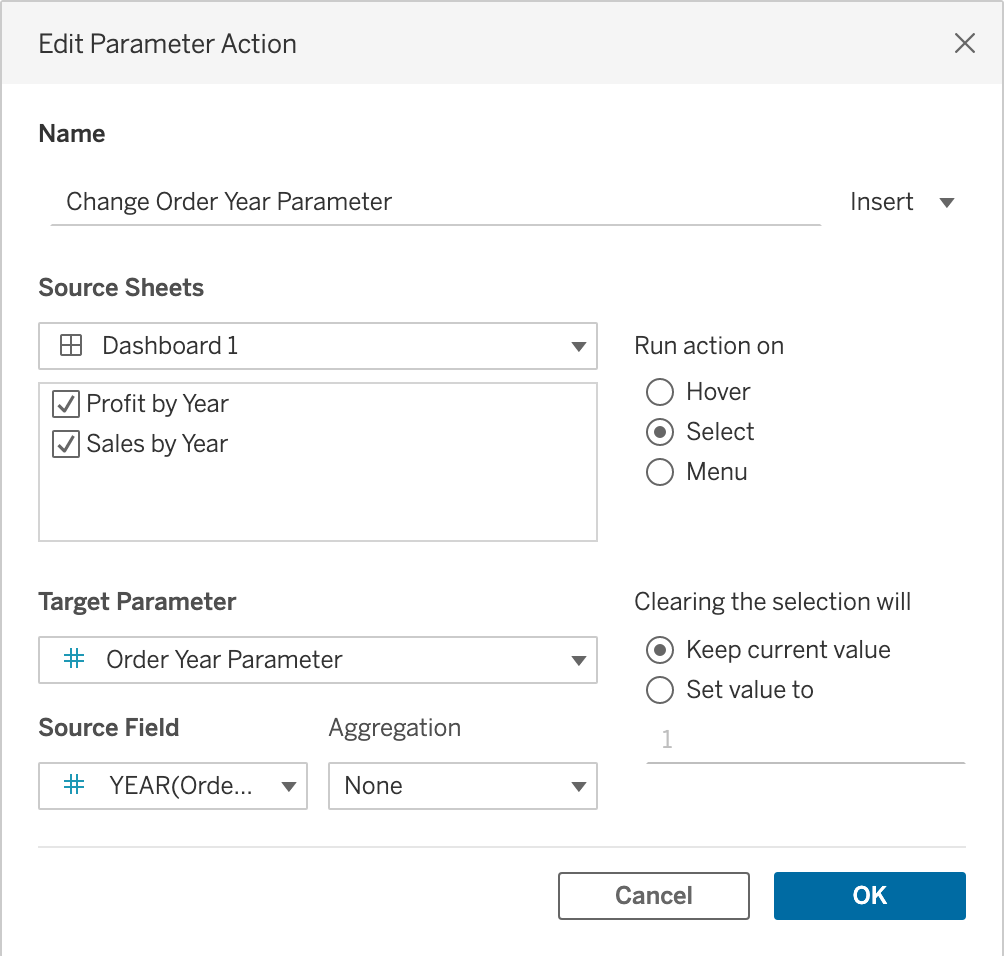Screen dimensions: 1004x956
Task: Click the hash icon beside YEAR(Order) field
Action: [x=73, y=786]
